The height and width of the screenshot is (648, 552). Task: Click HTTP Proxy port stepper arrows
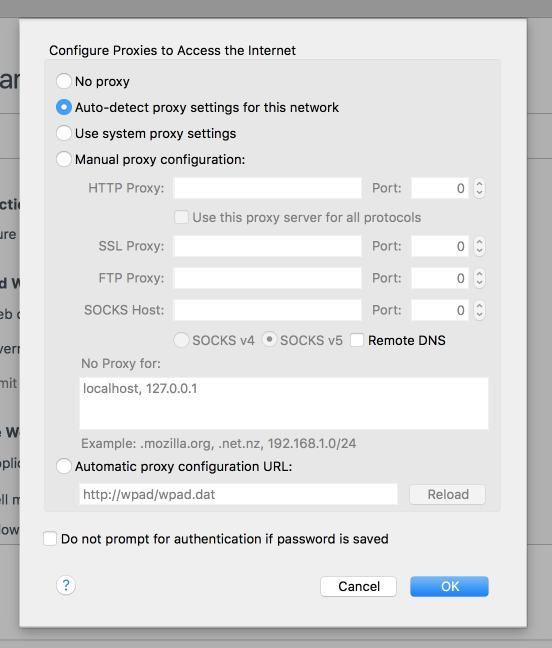pos(479,188)
